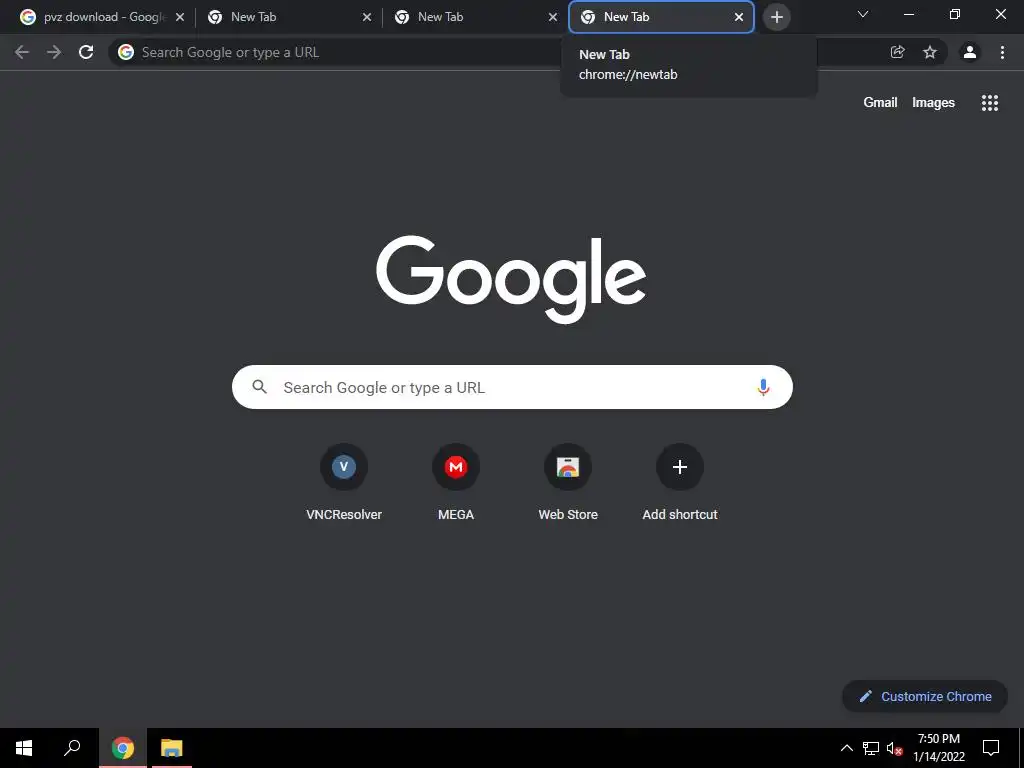Expand the tab search dropdown arrow
Screen dimensions: 1024x768
pyautogui.click(x=863, y=14)
